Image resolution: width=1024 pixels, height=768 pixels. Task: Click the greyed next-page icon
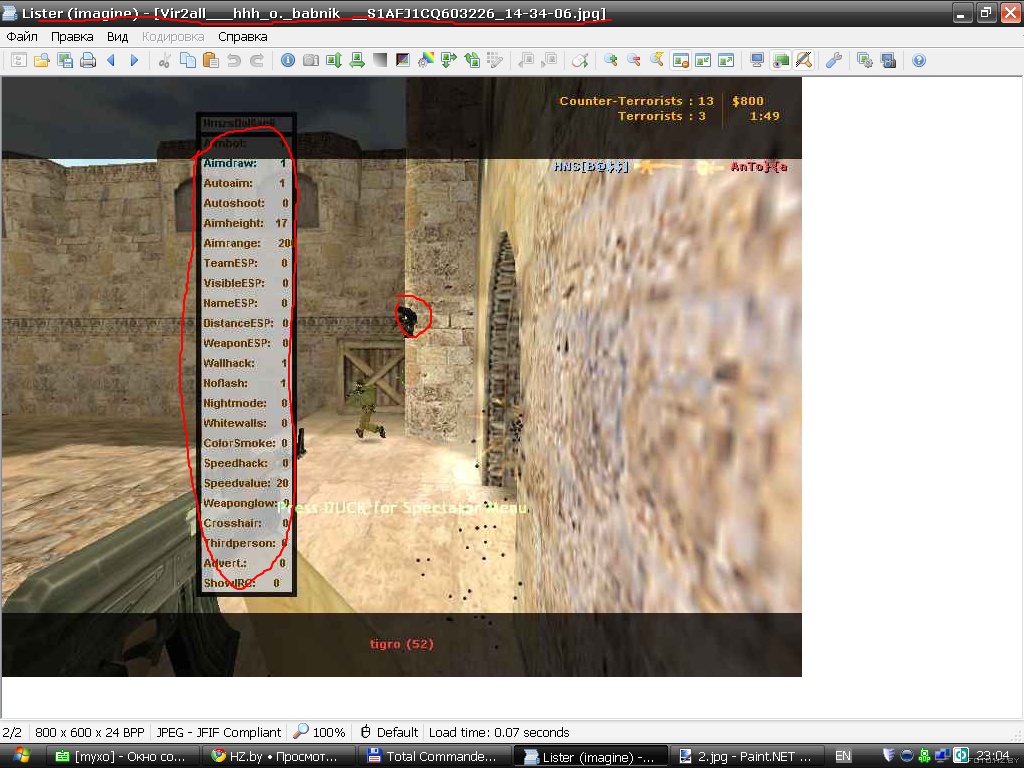(x=549, y=61)
